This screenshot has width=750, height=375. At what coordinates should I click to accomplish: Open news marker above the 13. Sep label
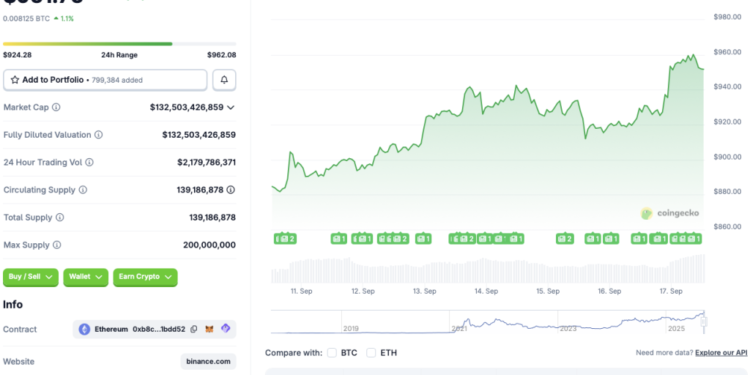click(x=423, y=239)
